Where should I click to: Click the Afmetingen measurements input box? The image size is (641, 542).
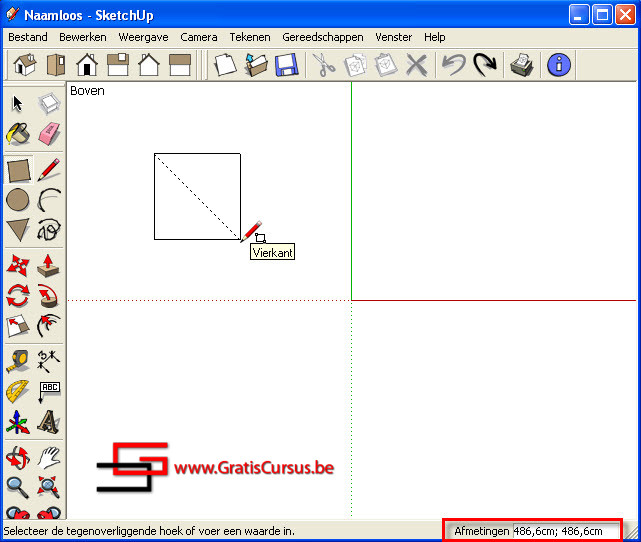point(566,531)
